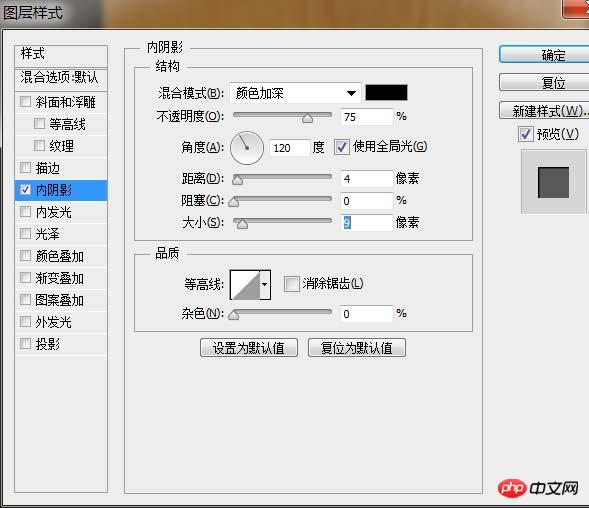The image size is (589, 508).
Task: Select 混合选项:默认 in the list
Action: coord(61,79)
